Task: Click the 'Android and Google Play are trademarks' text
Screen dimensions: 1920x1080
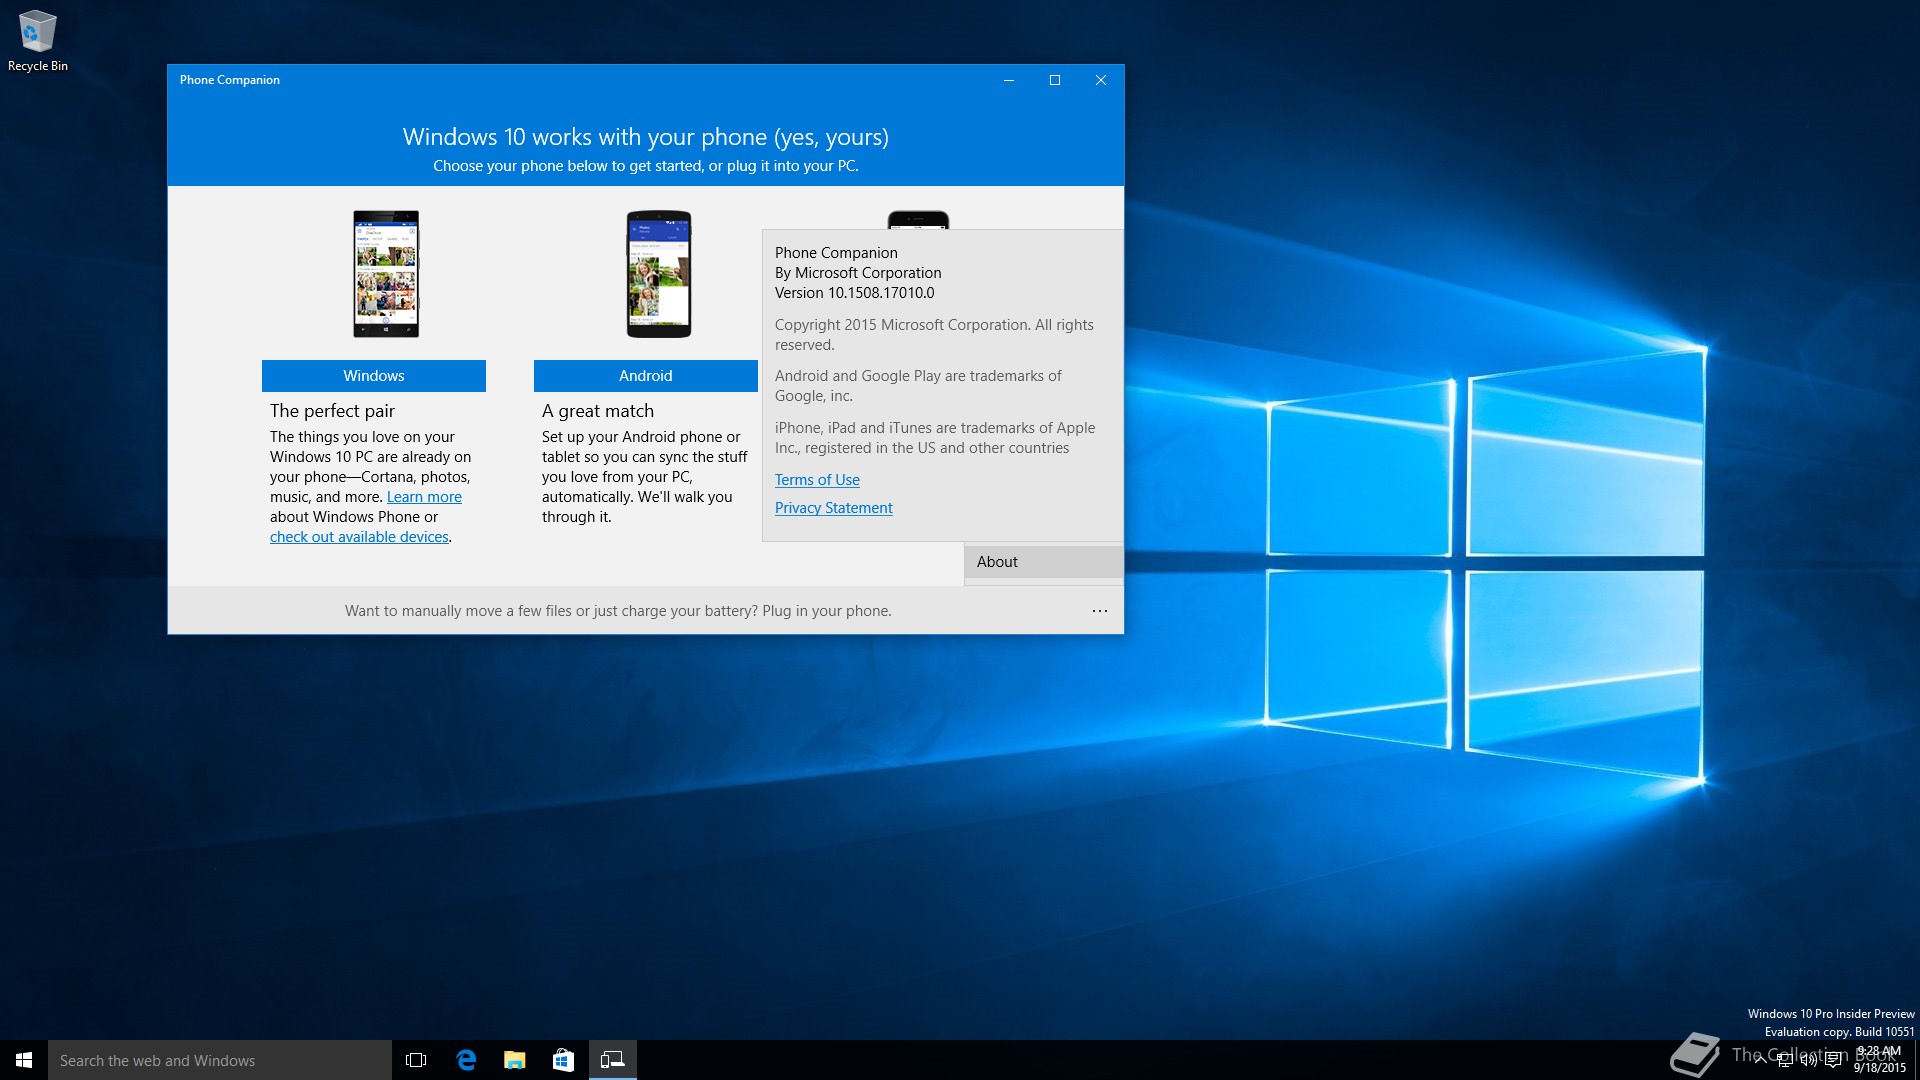Action: click(x=918, y=386)
